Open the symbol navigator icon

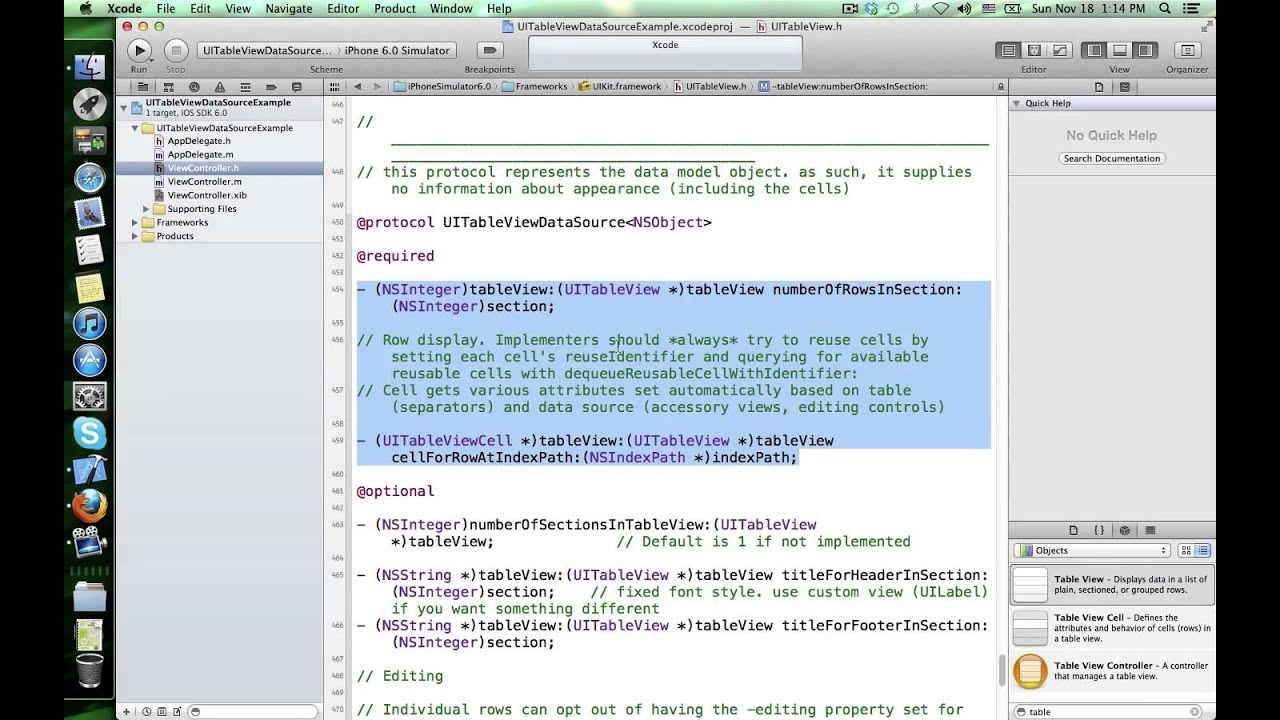click(x=169, y=87)
